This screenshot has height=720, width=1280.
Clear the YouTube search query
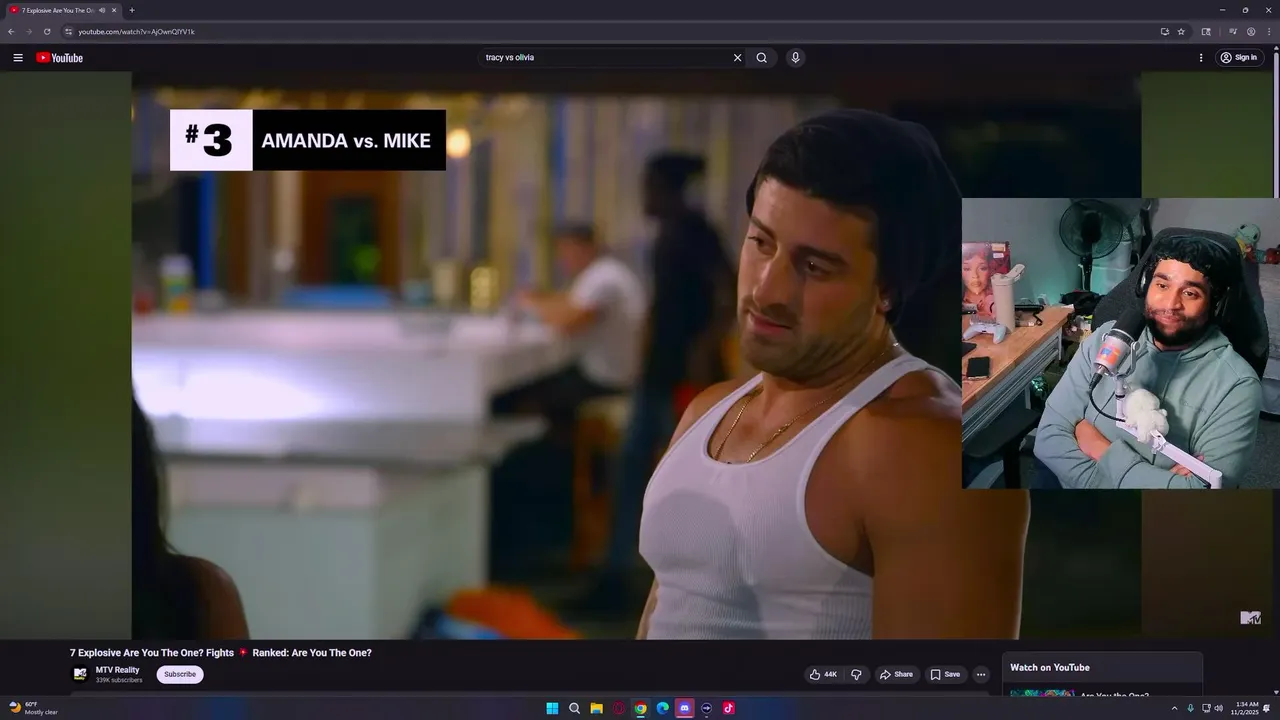click(x=737, y=58)
